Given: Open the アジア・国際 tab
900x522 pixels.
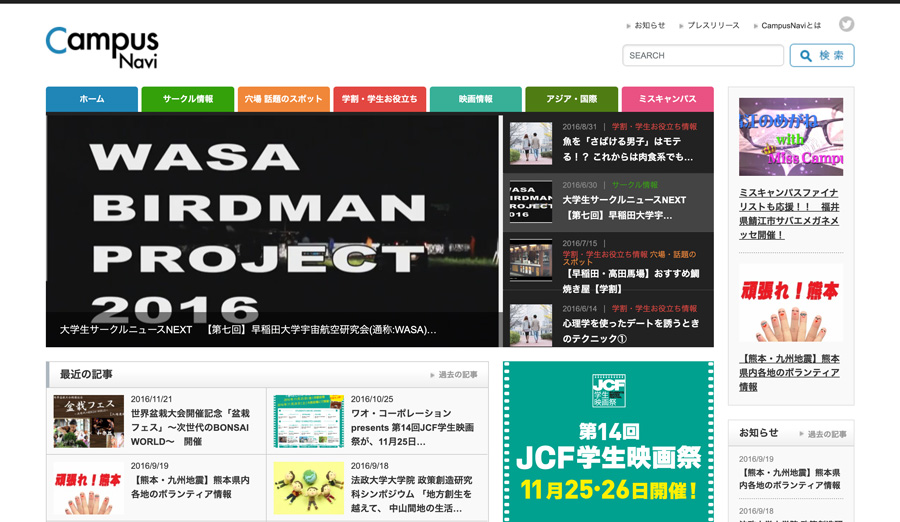Looking at the screenshot, I should [x=572, y=99].
